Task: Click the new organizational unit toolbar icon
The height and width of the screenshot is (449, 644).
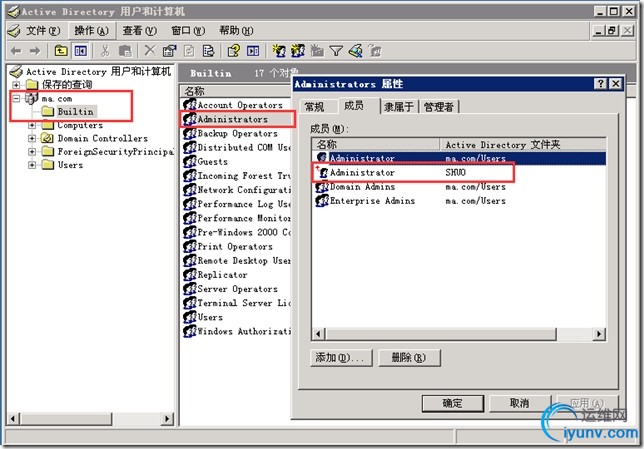Action: click(x=317, y=51)
